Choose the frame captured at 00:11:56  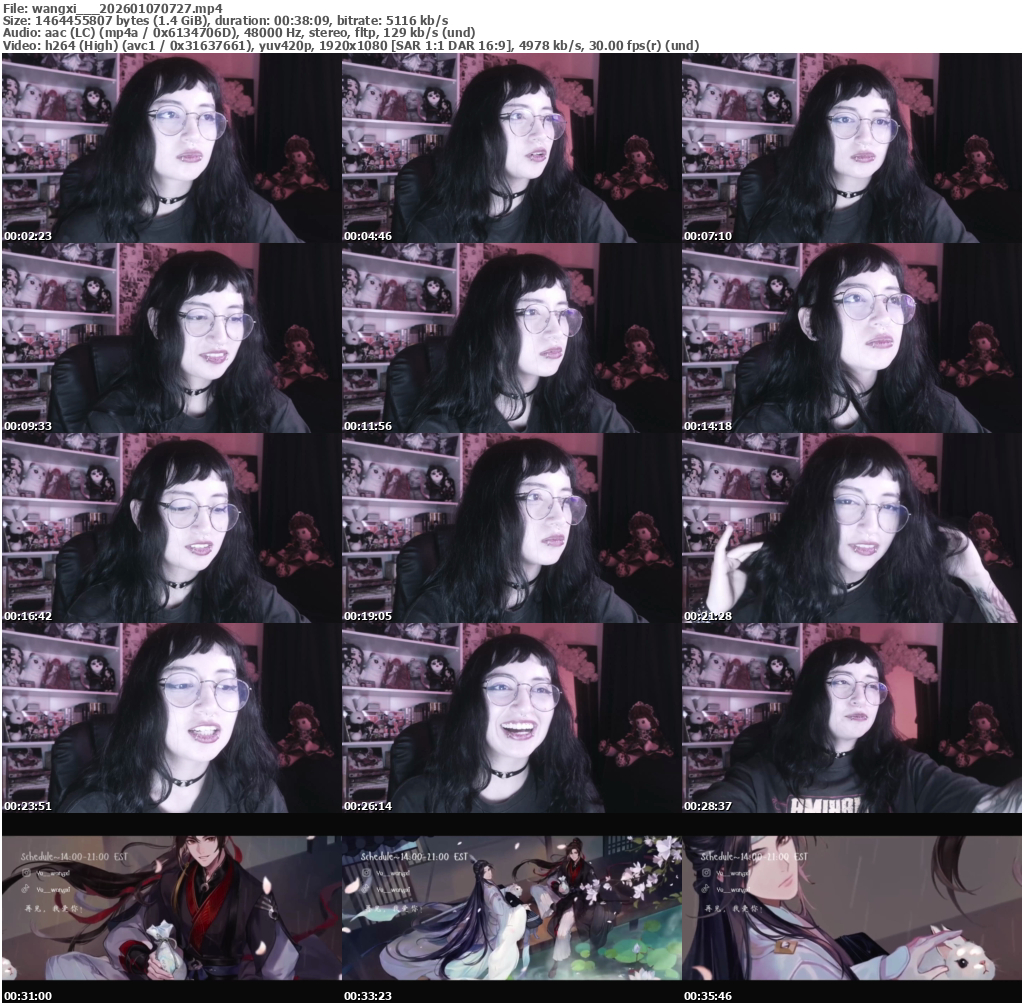tap(511, 338)
